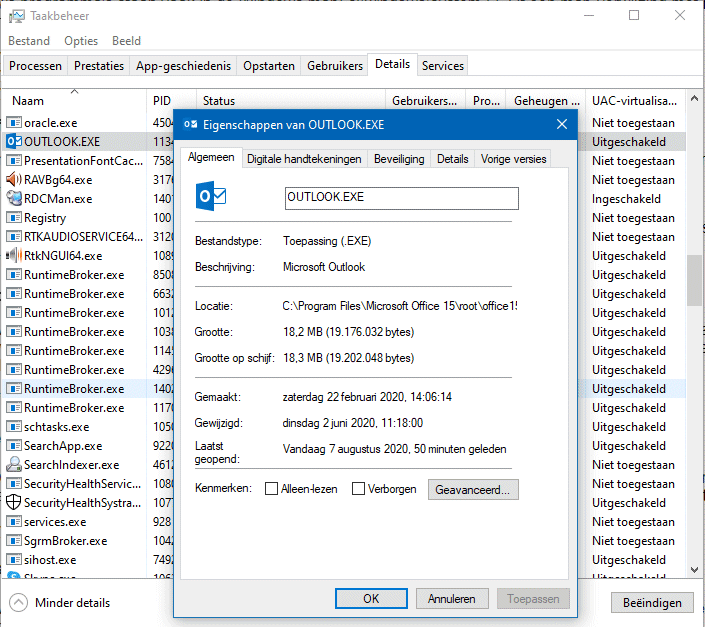Switch to the Opstarten tab

coord(269,66)
